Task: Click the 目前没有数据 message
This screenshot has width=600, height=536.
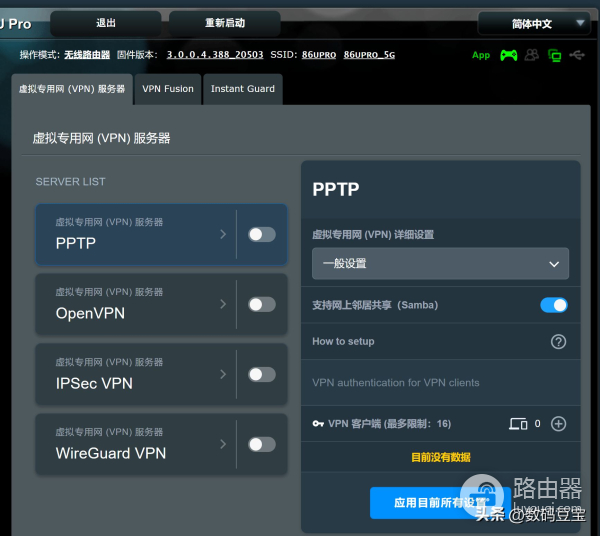Action: [441, 457]
